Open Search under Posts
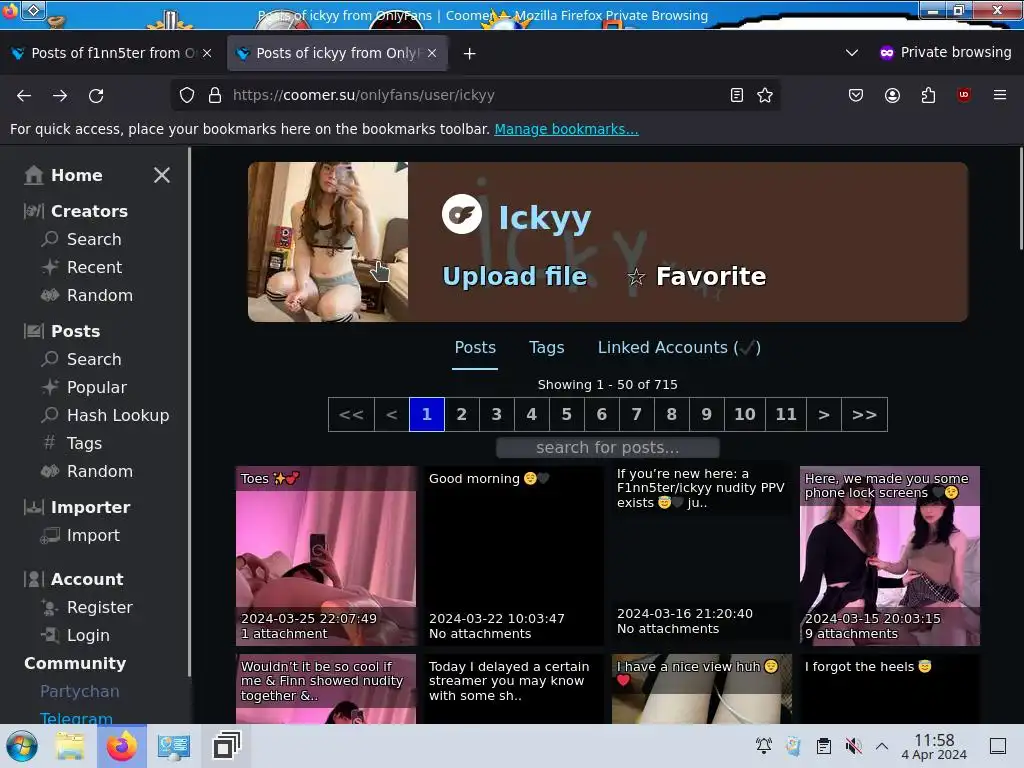The width and height of the screenshot is (1024, 768). [82, 359]
